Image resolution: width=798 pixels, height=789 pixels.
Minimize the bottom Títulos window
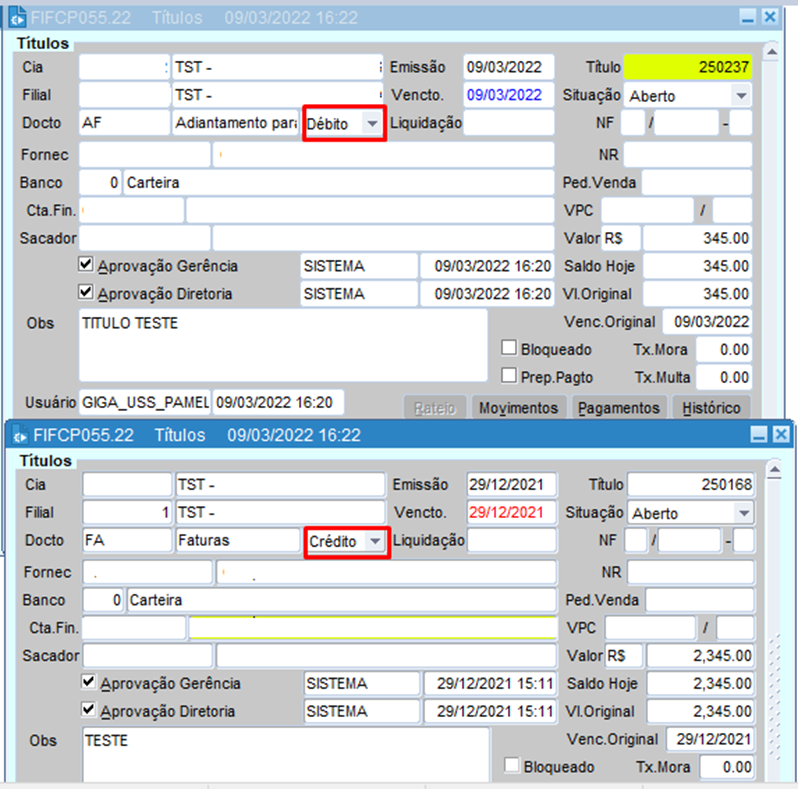pyautogui.click(x=759, y=435)
